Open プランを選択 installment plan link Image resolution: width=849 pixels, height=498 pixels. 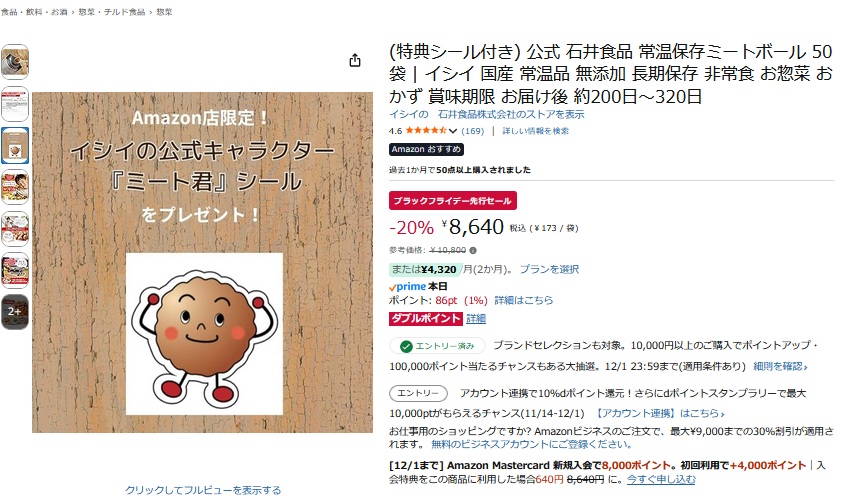549,269
